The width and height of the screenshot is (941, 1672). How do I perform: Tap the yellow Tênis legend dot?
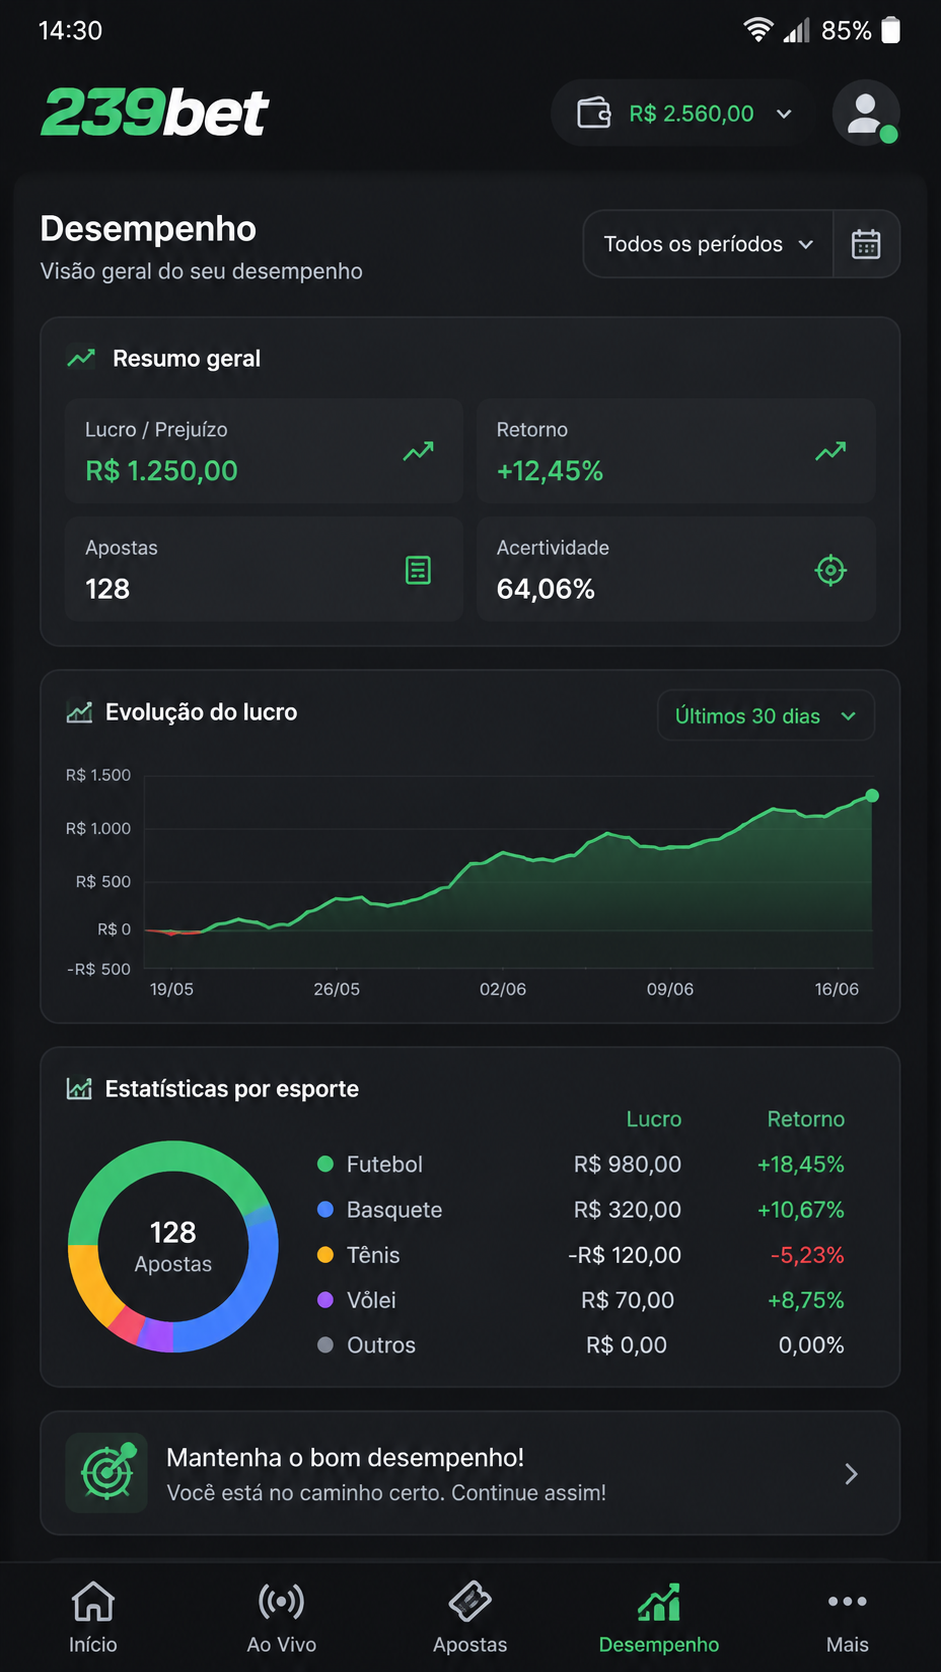point(325,1255)
